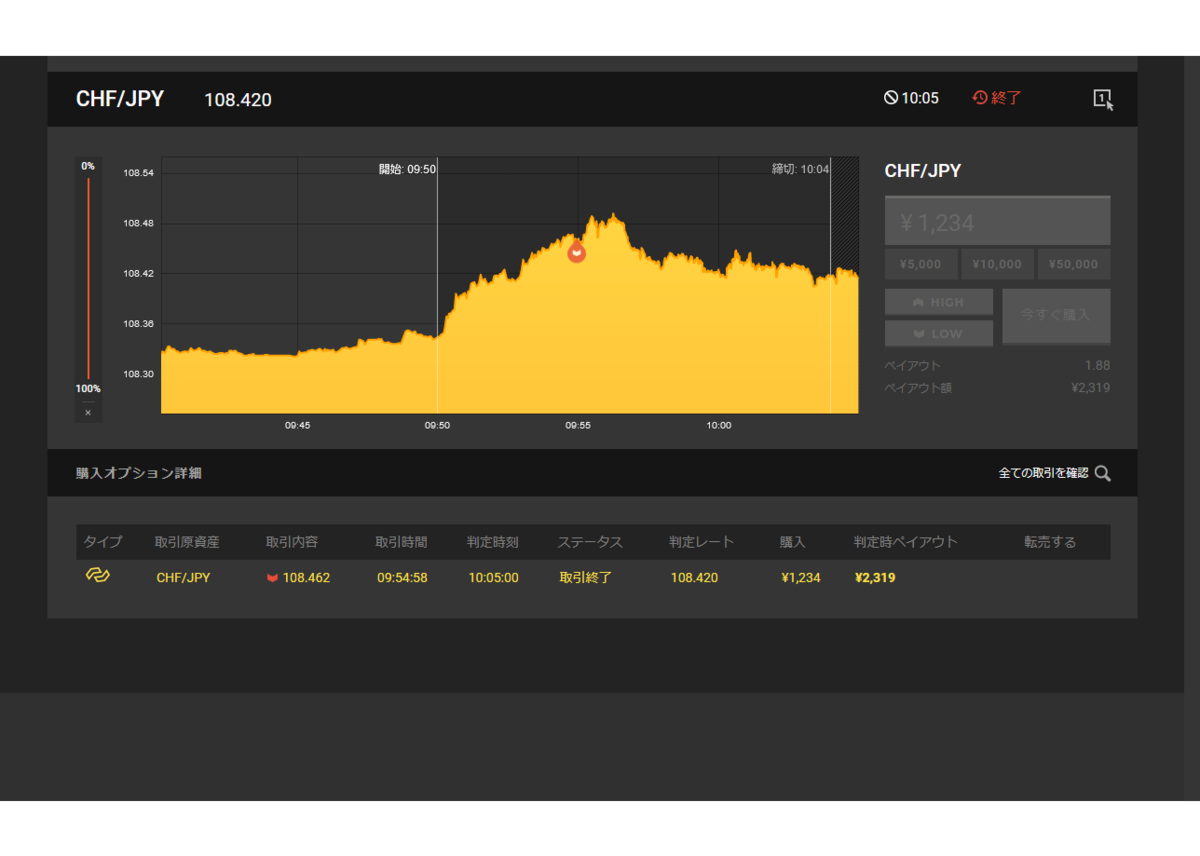
Task: Click the 取引時間 column header
Action: coord(401,542)
